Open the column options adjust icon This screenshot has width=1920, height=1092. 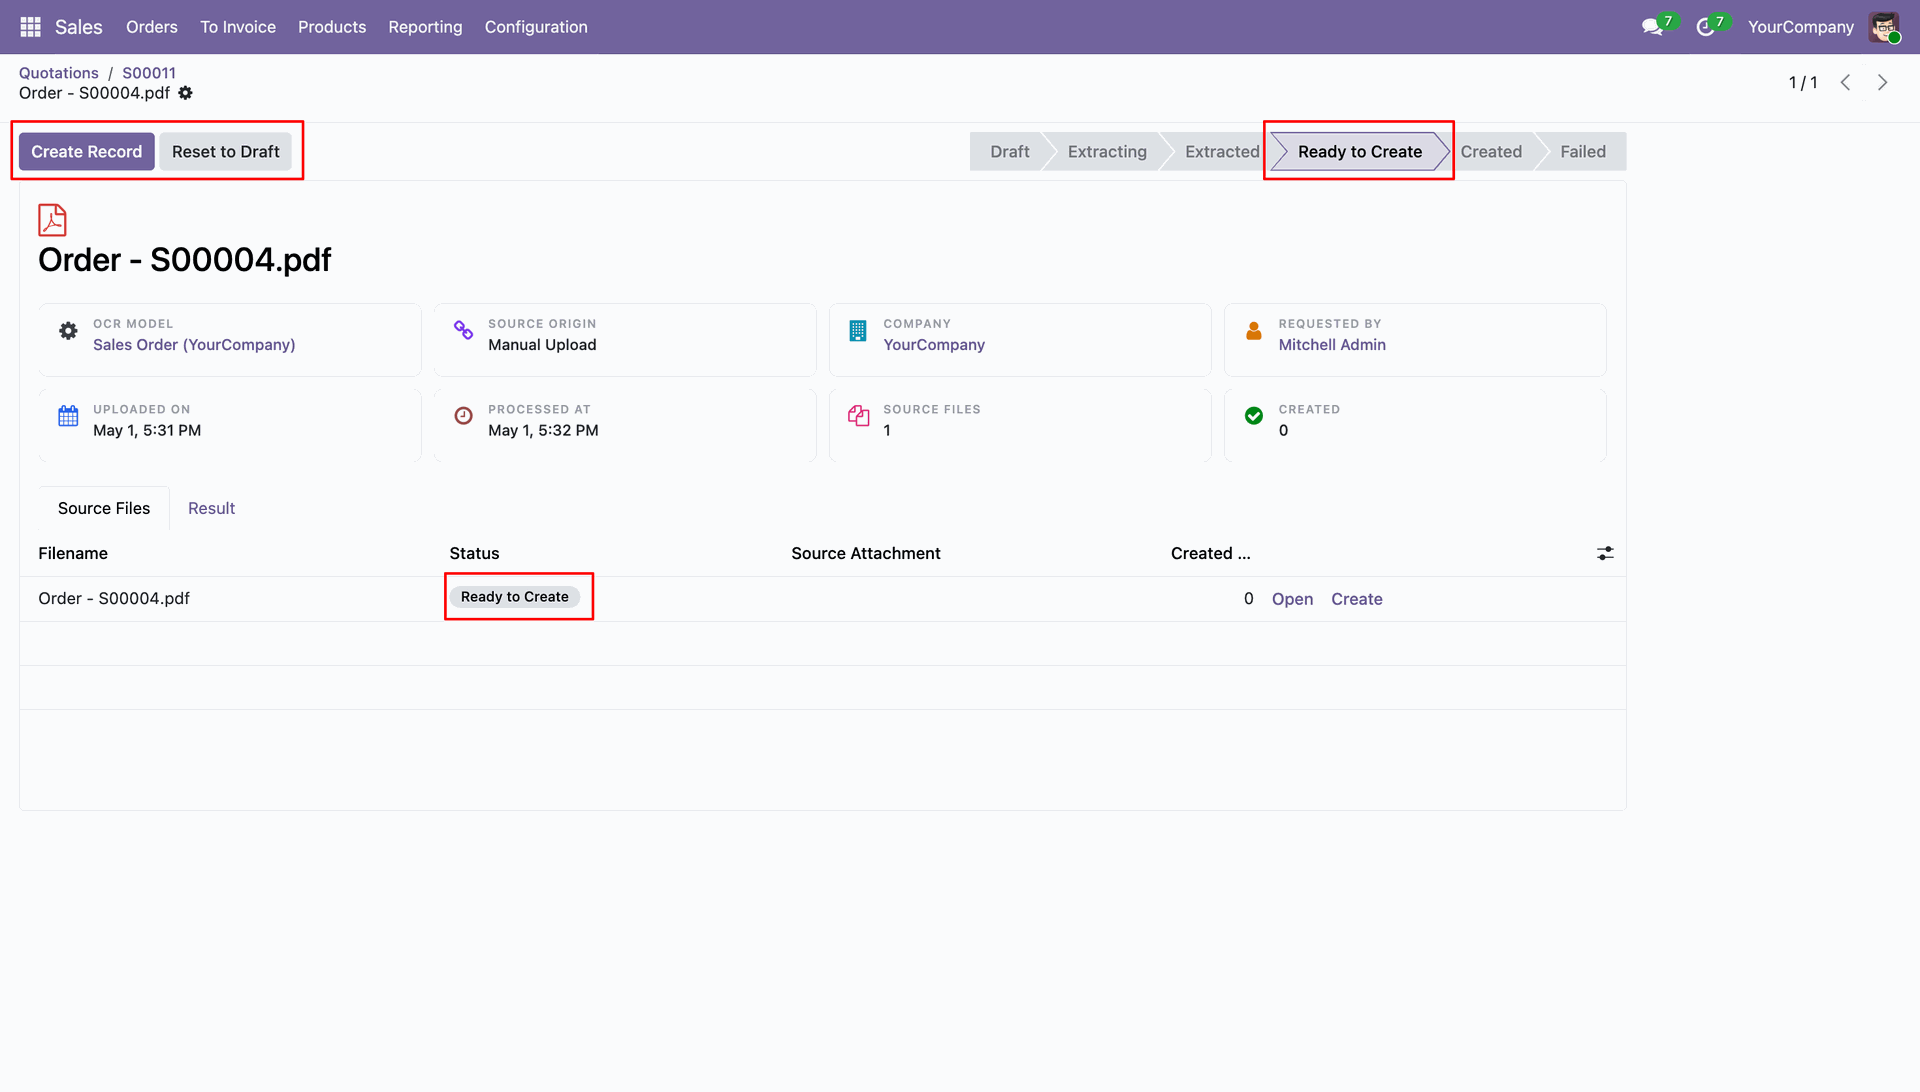(x=1605, y=554)
